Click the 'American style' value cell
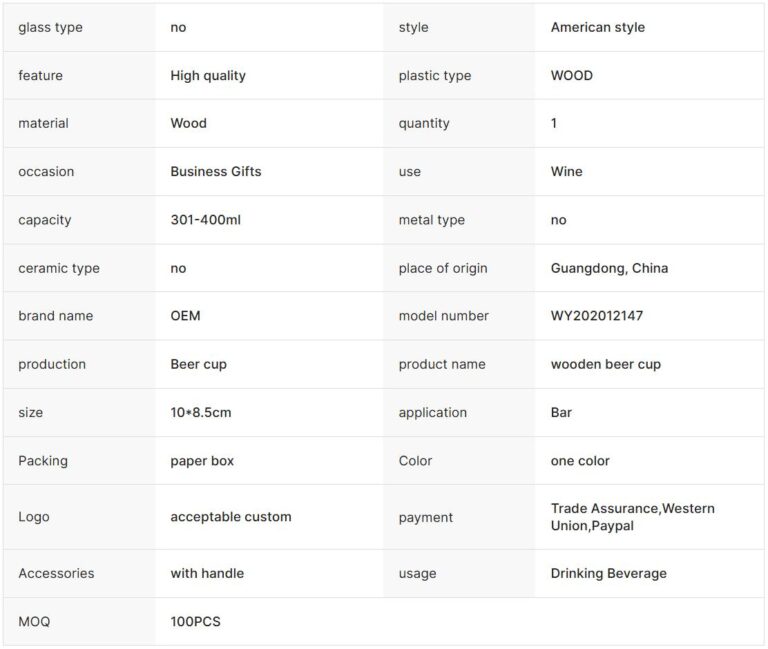The width and height of the screenshot is (768, 649). click(597, 27)
